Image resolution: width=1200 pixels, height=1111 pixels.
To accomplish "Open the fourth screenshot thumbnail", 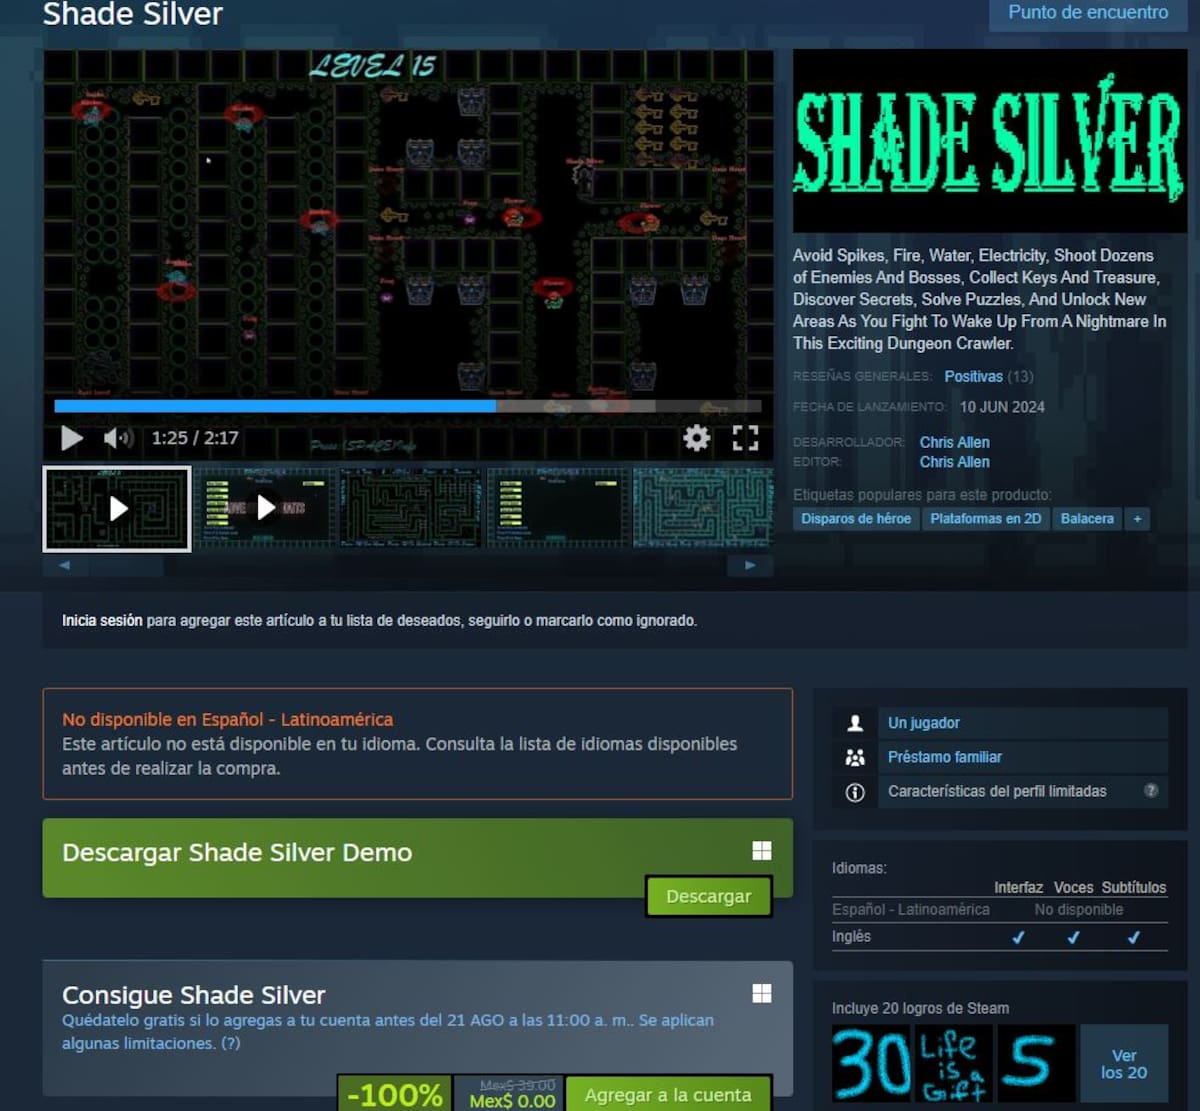I will tap(557, 508).
